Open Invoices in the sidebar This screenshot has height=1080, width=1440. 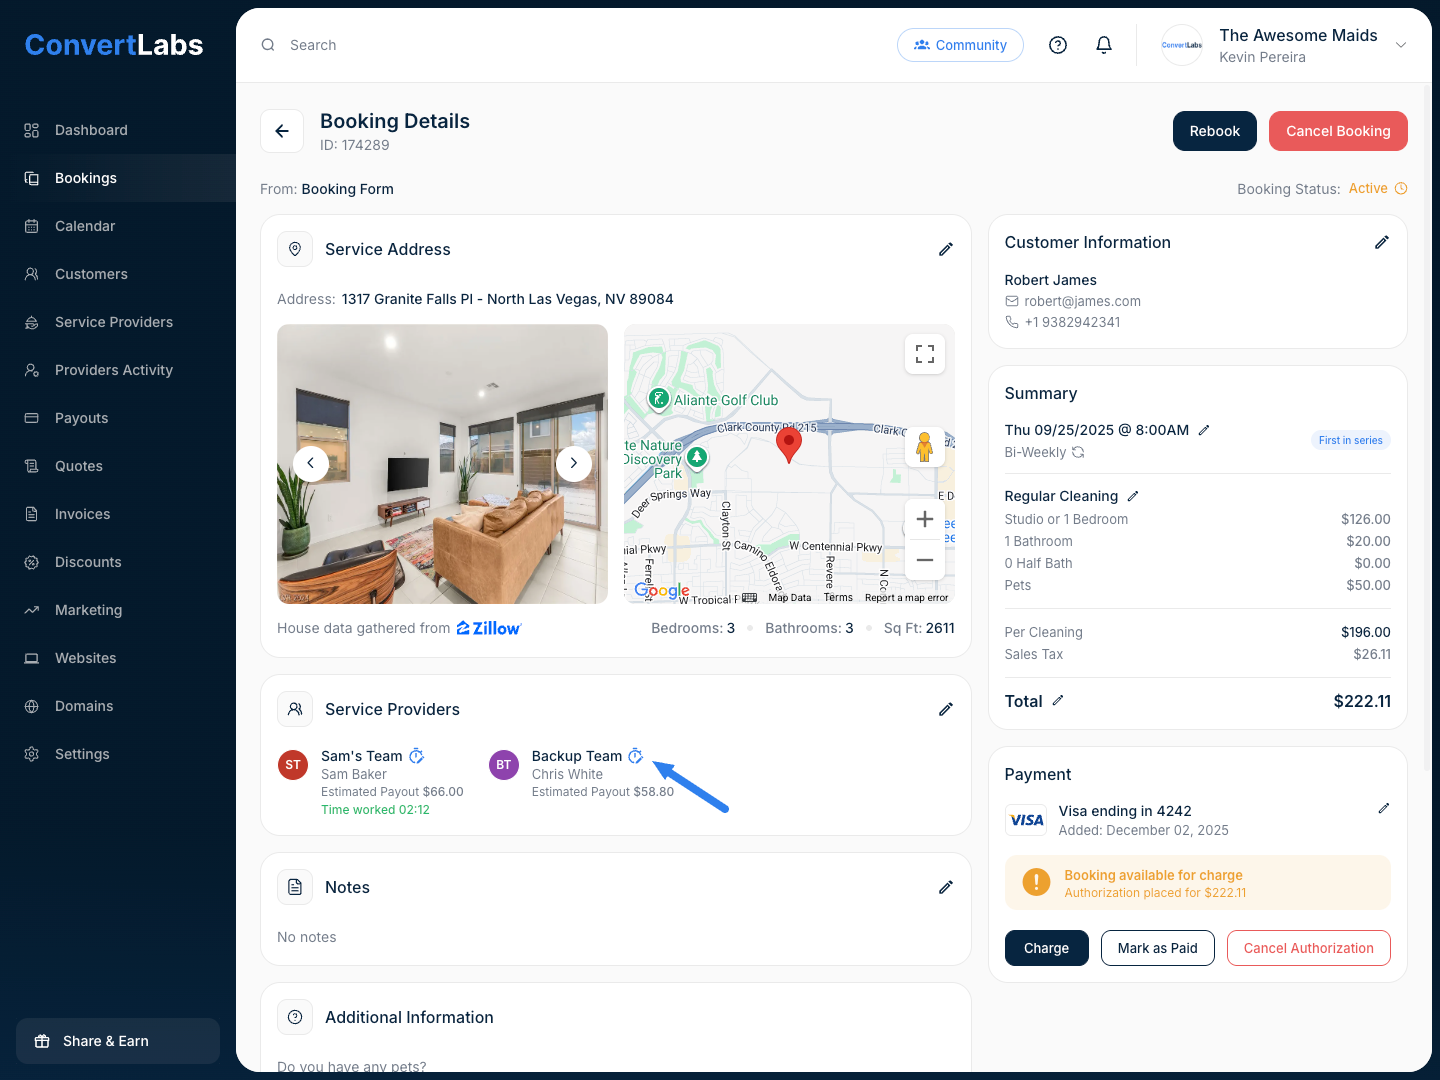[x=118, y=514]
